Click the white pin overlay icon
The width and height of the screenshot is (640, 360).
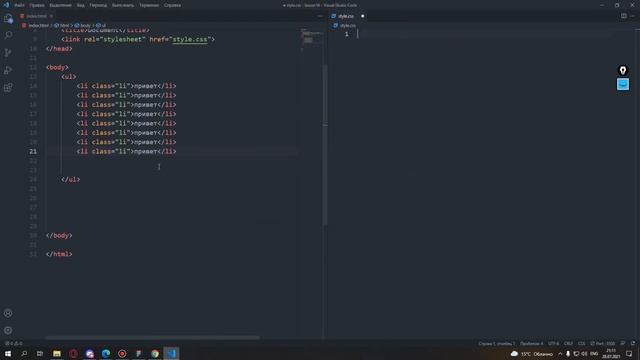pos(623,70)
